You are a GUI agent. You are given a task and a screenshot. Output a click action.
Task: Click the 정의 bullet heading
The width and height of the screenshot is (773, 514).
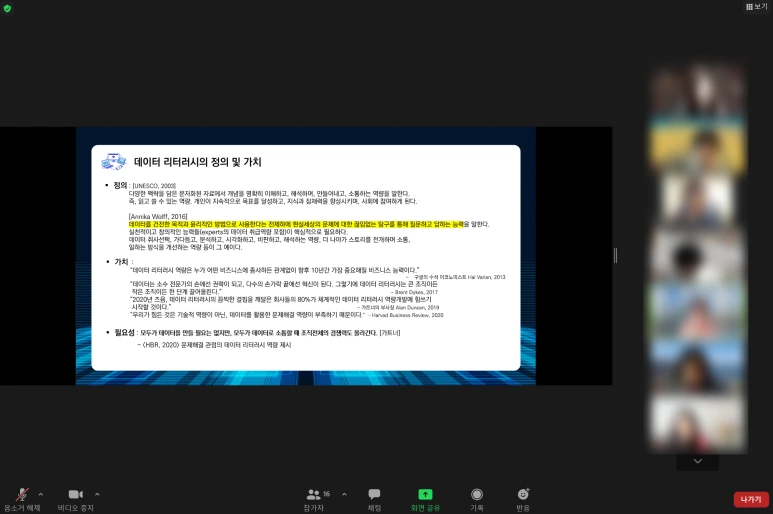(120, 185)
